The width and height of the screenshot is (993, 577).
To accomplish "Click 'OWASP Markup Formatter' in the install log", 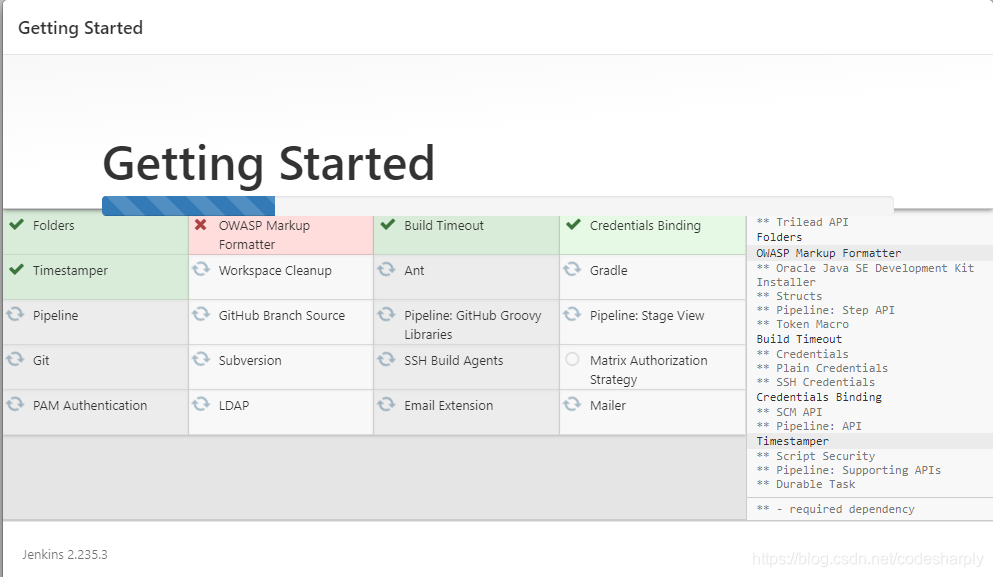I will (x=828, y=253).
